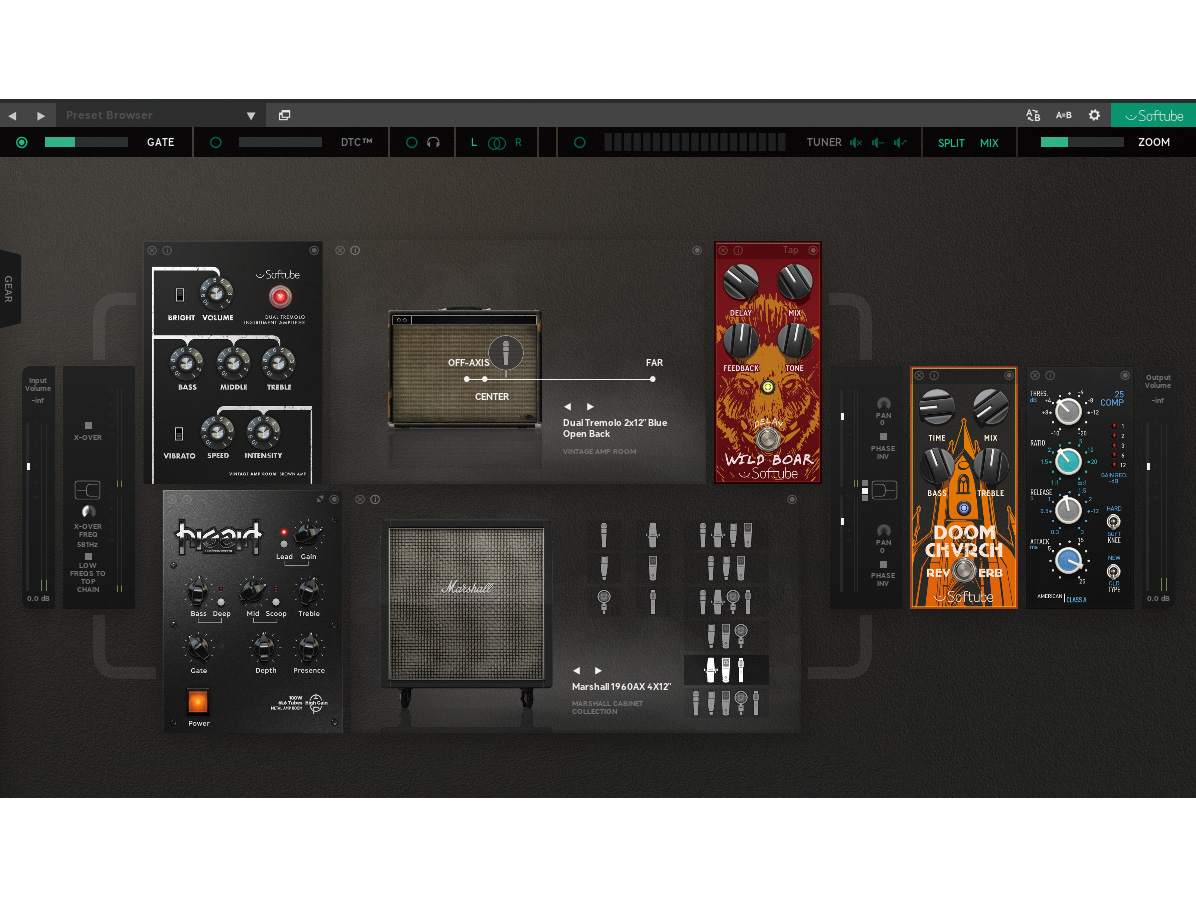Select previous cabinet for Marshall 1960AX 4X12
Image resolution: width=1196 pixels, height=897 pixels.
click(577, 670)
